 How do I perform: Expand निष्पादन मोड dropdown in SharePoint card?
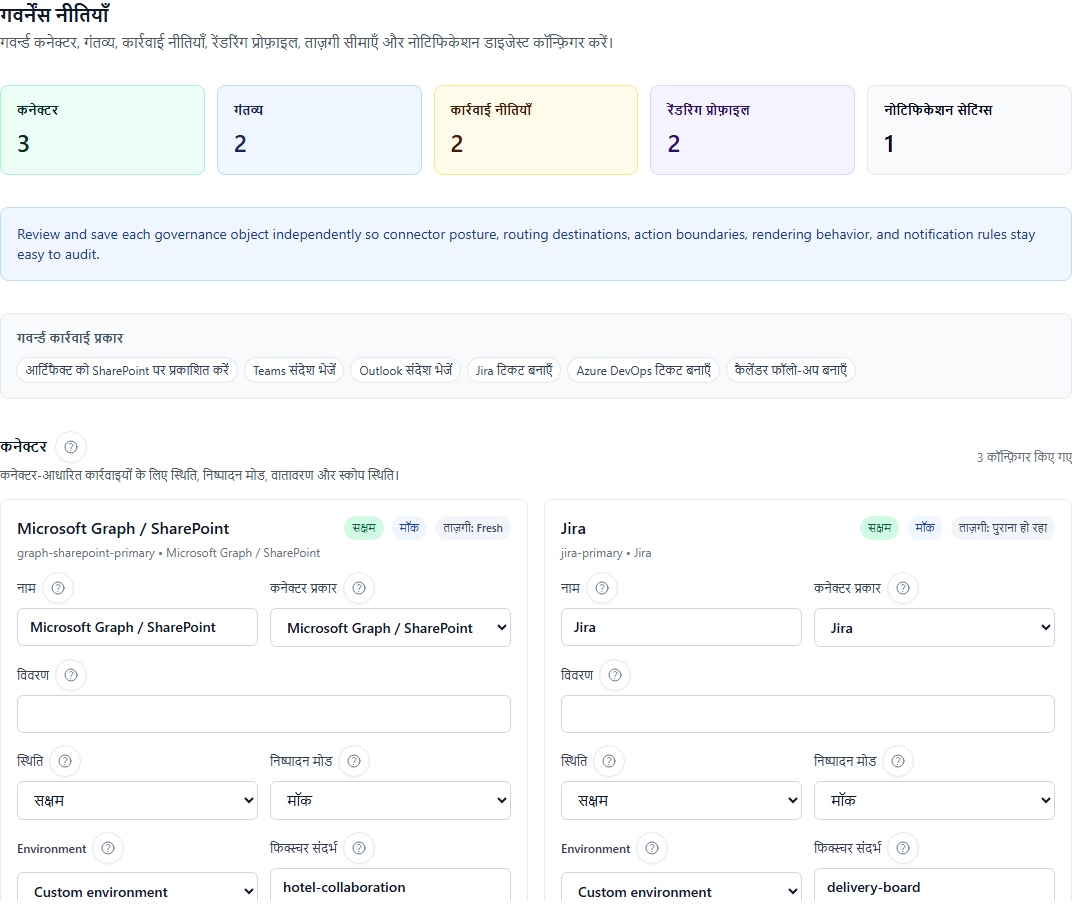[x=390, y=800]
